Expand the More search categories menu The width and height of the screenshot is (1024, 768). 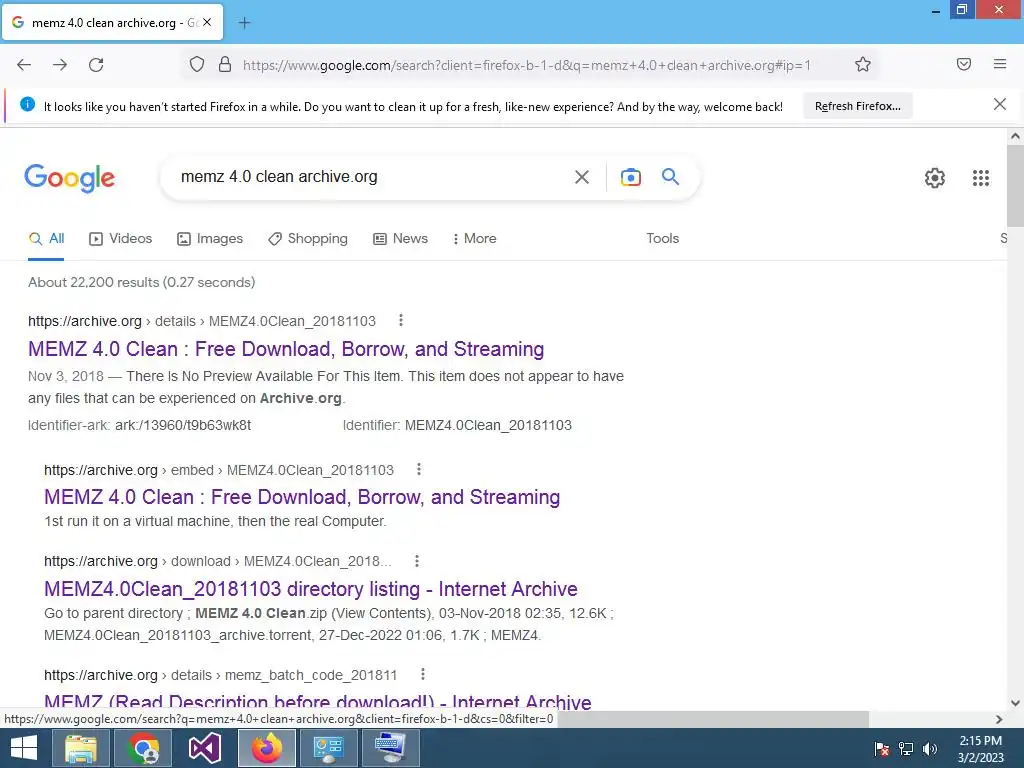pyautogui.click(x=475, y=239)
